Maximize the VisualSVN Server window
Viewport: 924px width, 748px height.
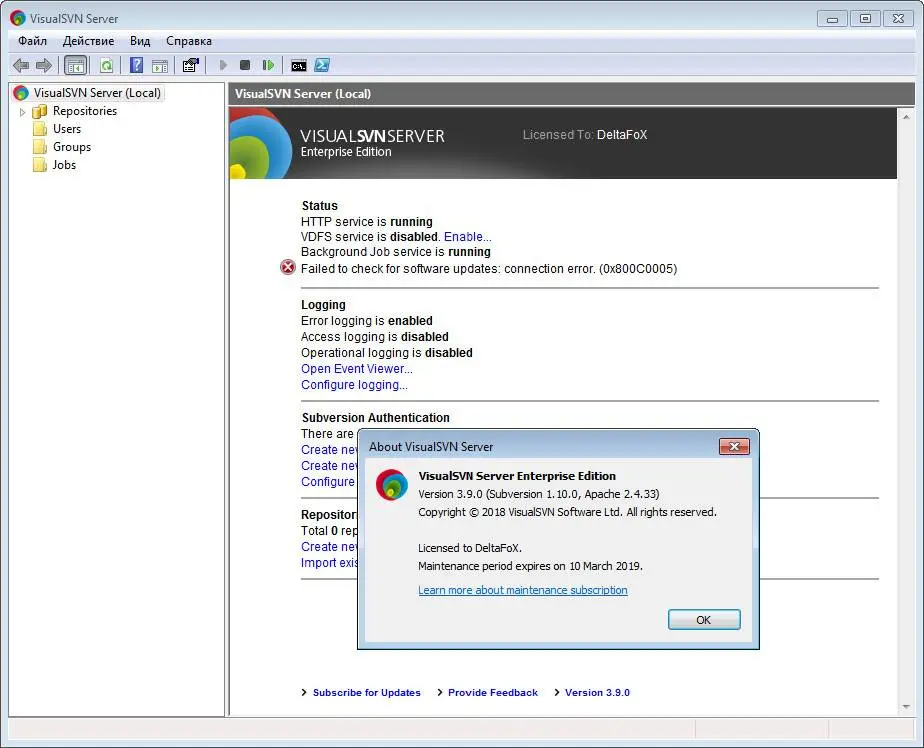tap(865, 18)
